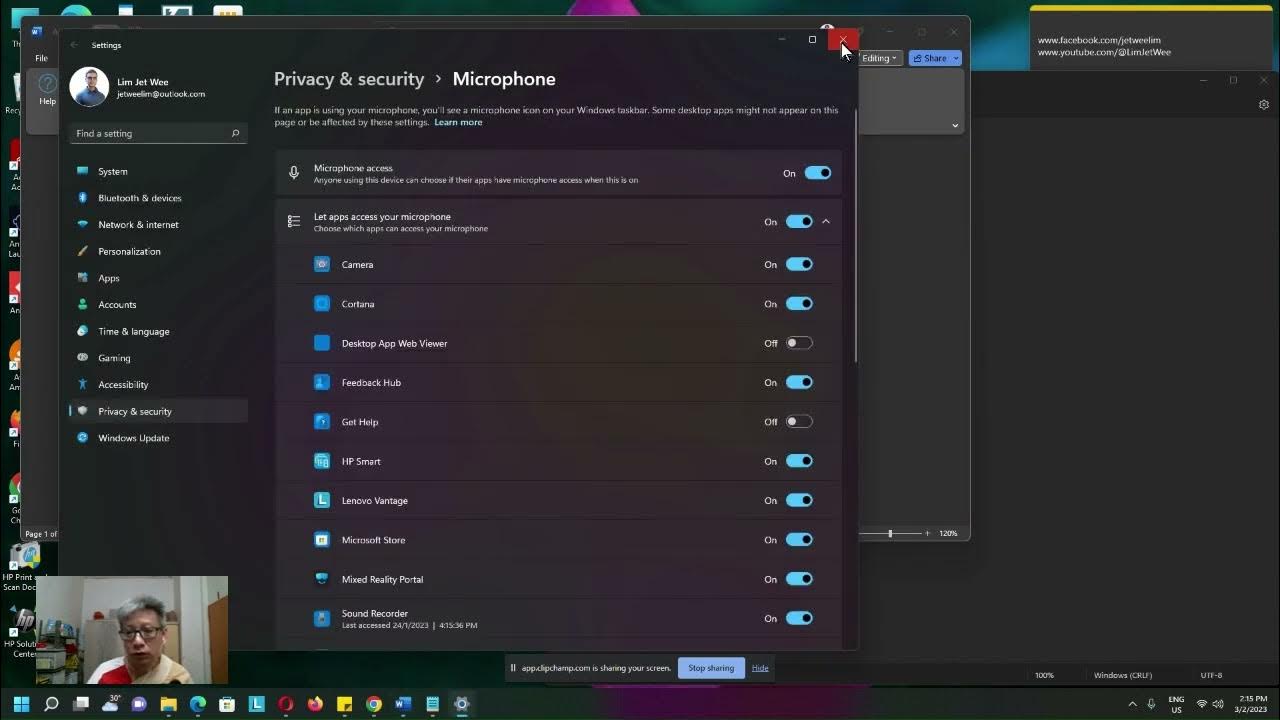
Task: Open Bluetooth & devices in sidebar
Action: click(x=158, y=198)
